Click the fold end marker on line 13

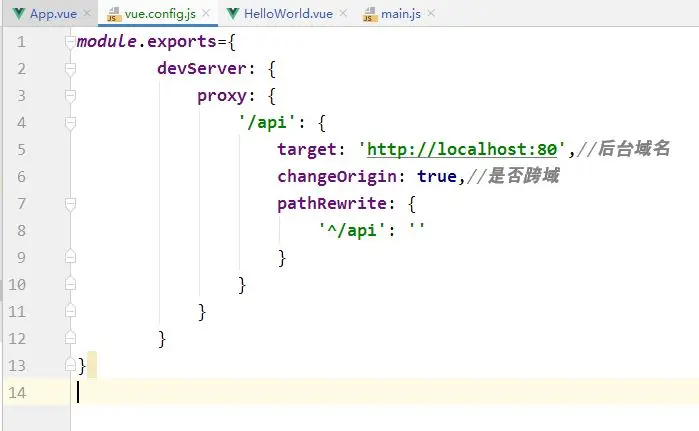pos(70,365)
